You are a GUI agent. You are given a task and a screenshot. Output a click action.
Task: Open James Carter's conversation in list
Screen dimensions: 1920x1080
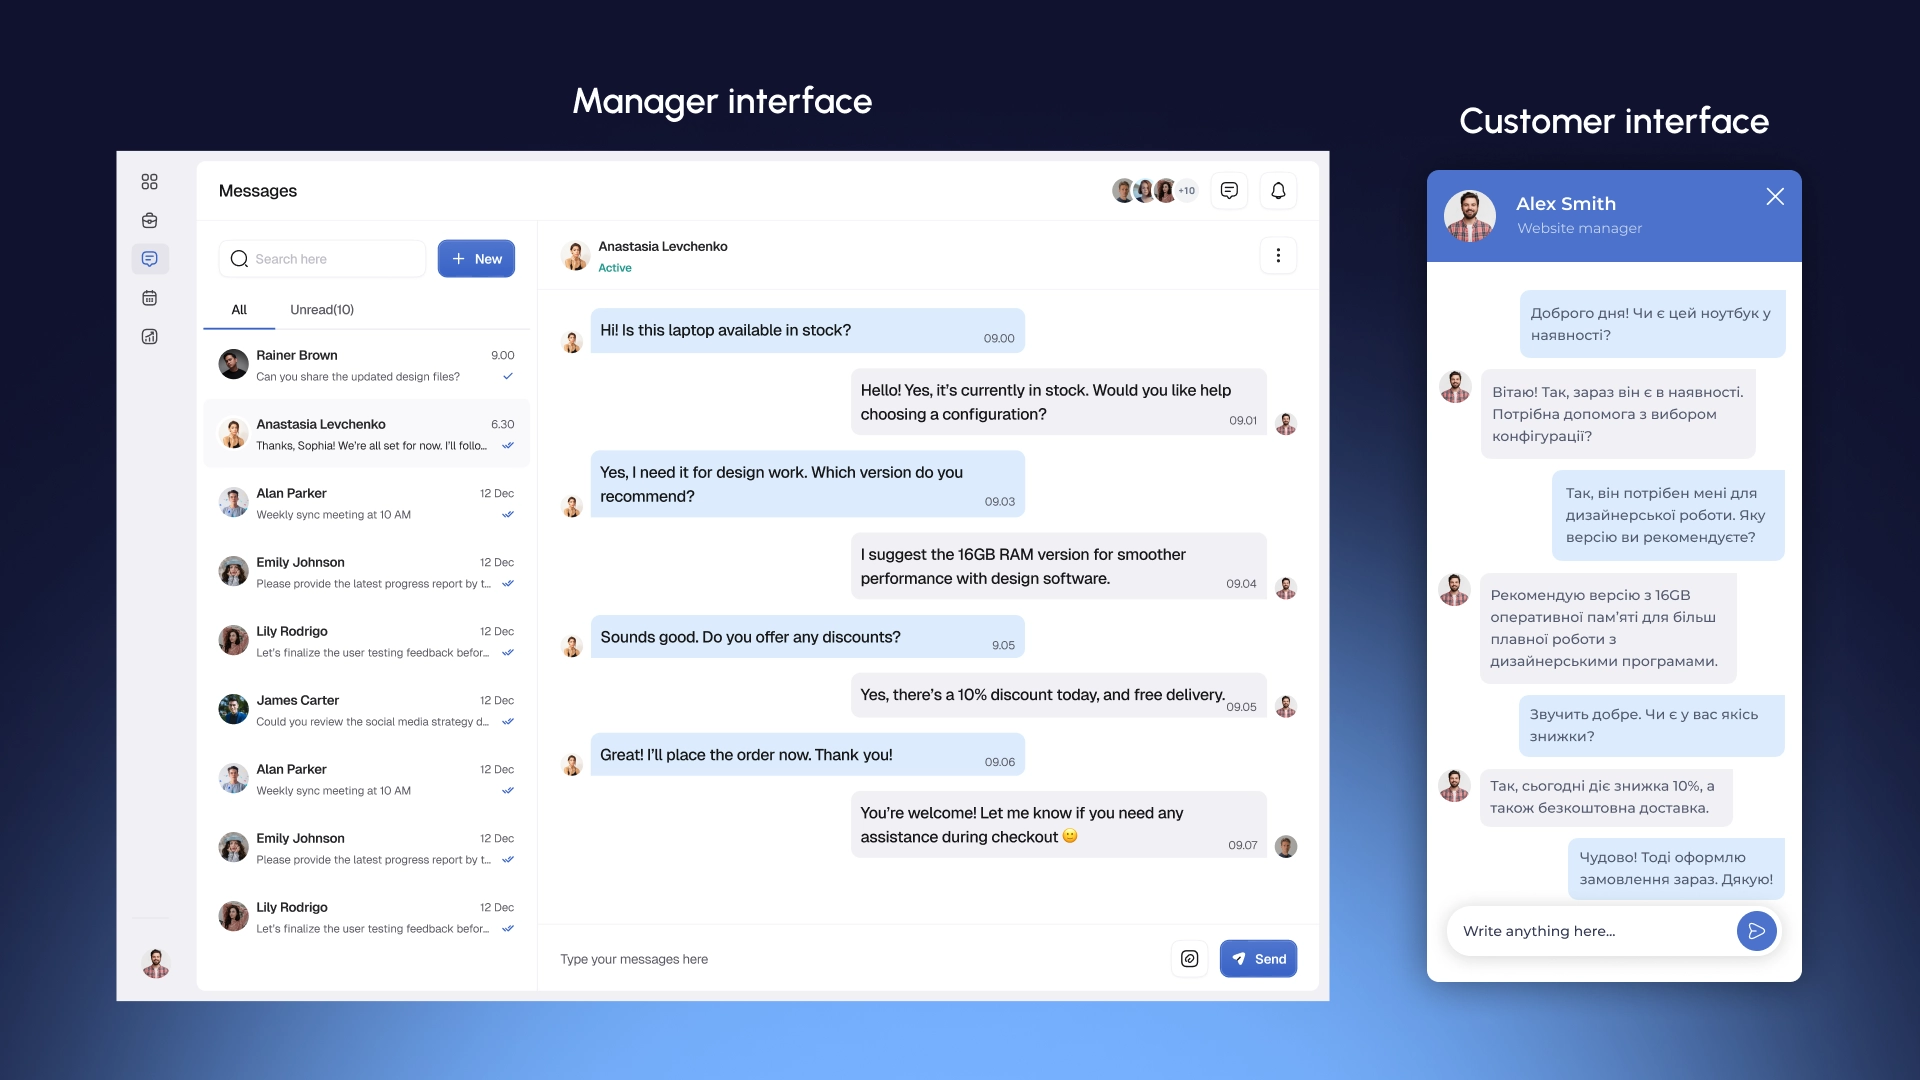tap(366, 710)
